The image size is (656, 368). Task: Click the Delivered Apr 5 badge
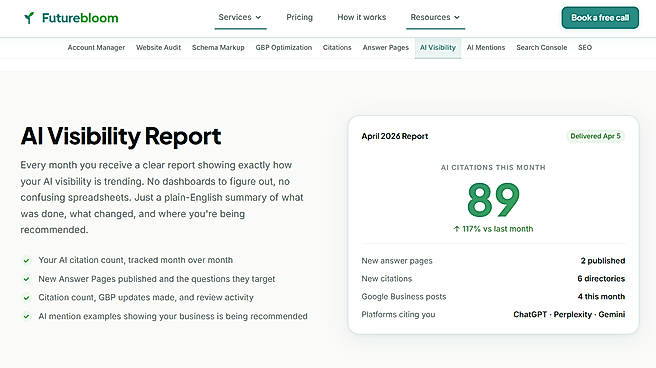coord(595,136)
